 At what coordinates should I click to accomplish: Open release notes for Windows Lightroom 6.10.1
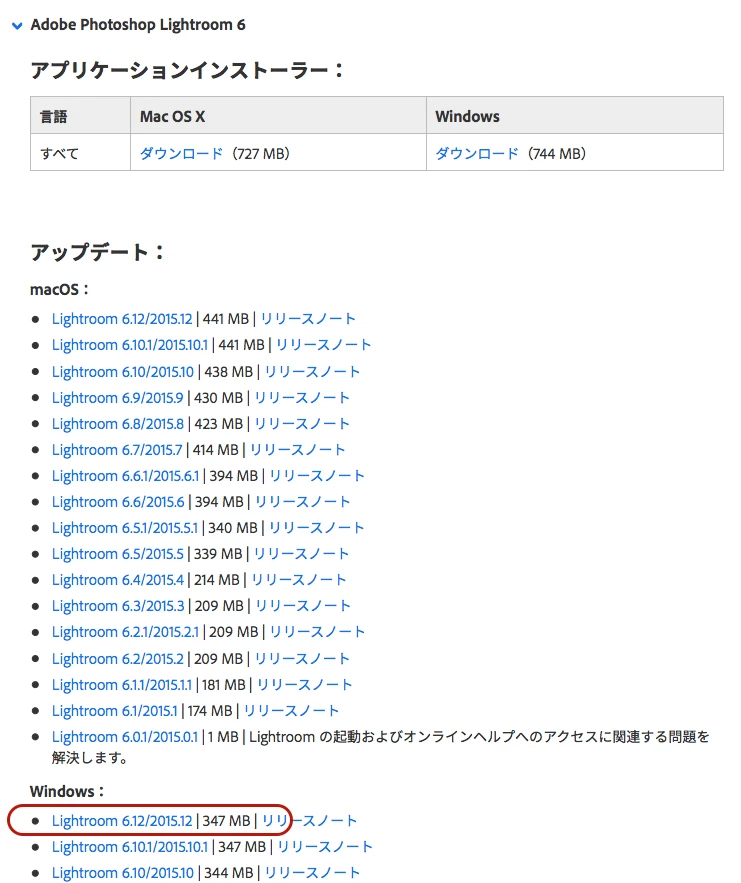point(325,846)
